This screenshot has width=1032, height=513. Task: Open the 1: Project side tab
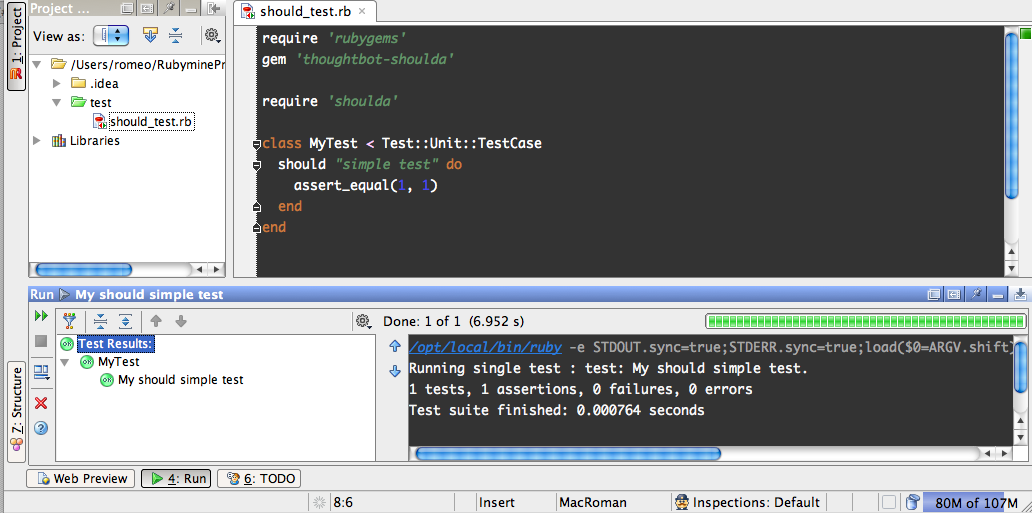pos(16,46)
